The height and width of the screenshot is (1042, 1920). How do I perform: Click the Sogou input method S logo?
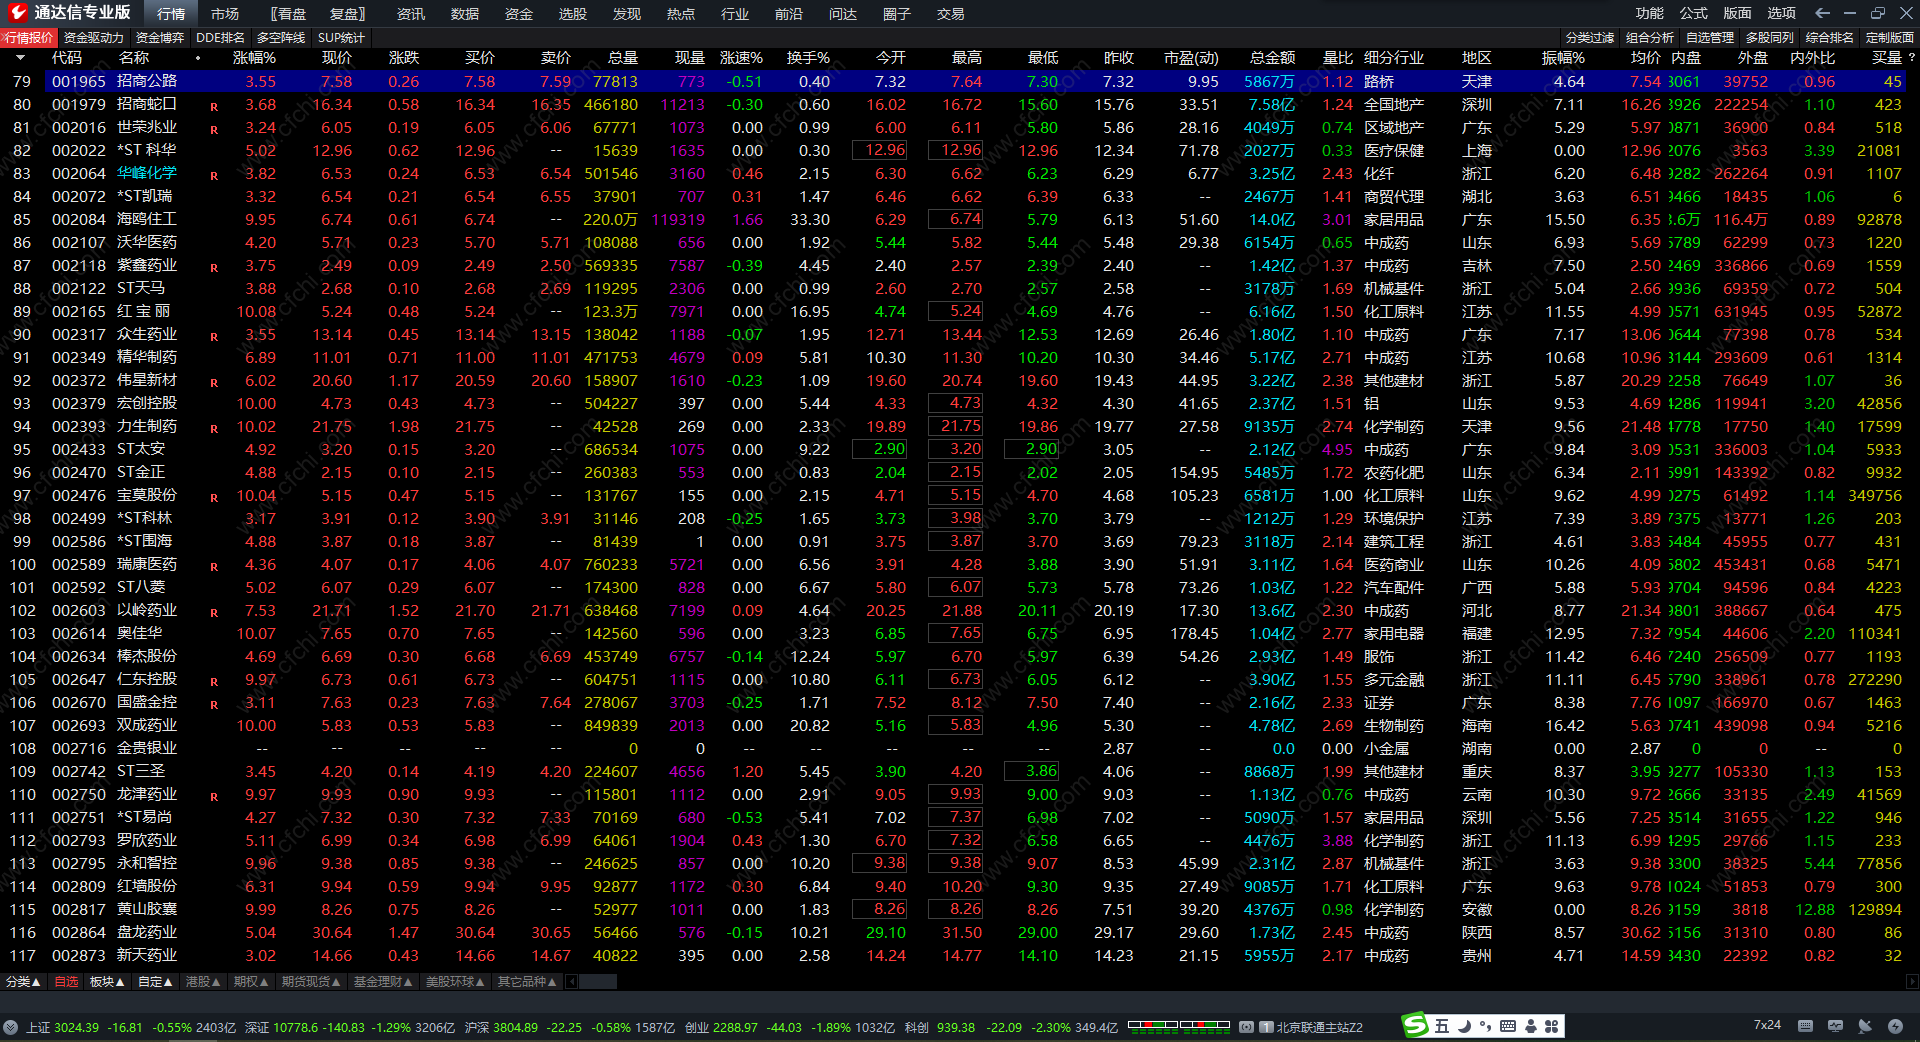pos(1415,1026)
